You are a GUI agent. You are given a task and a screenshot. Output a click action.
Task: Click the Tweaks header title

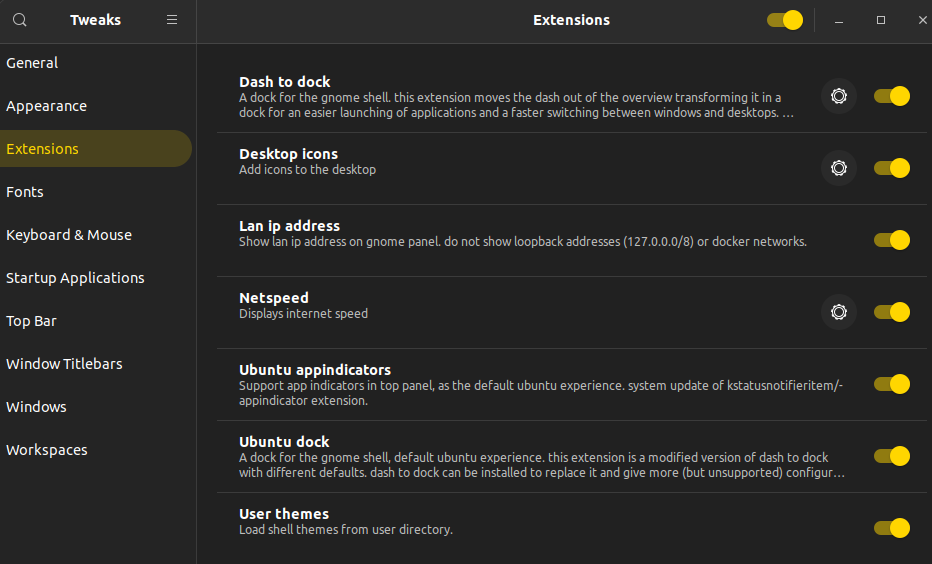coord(95,20)
